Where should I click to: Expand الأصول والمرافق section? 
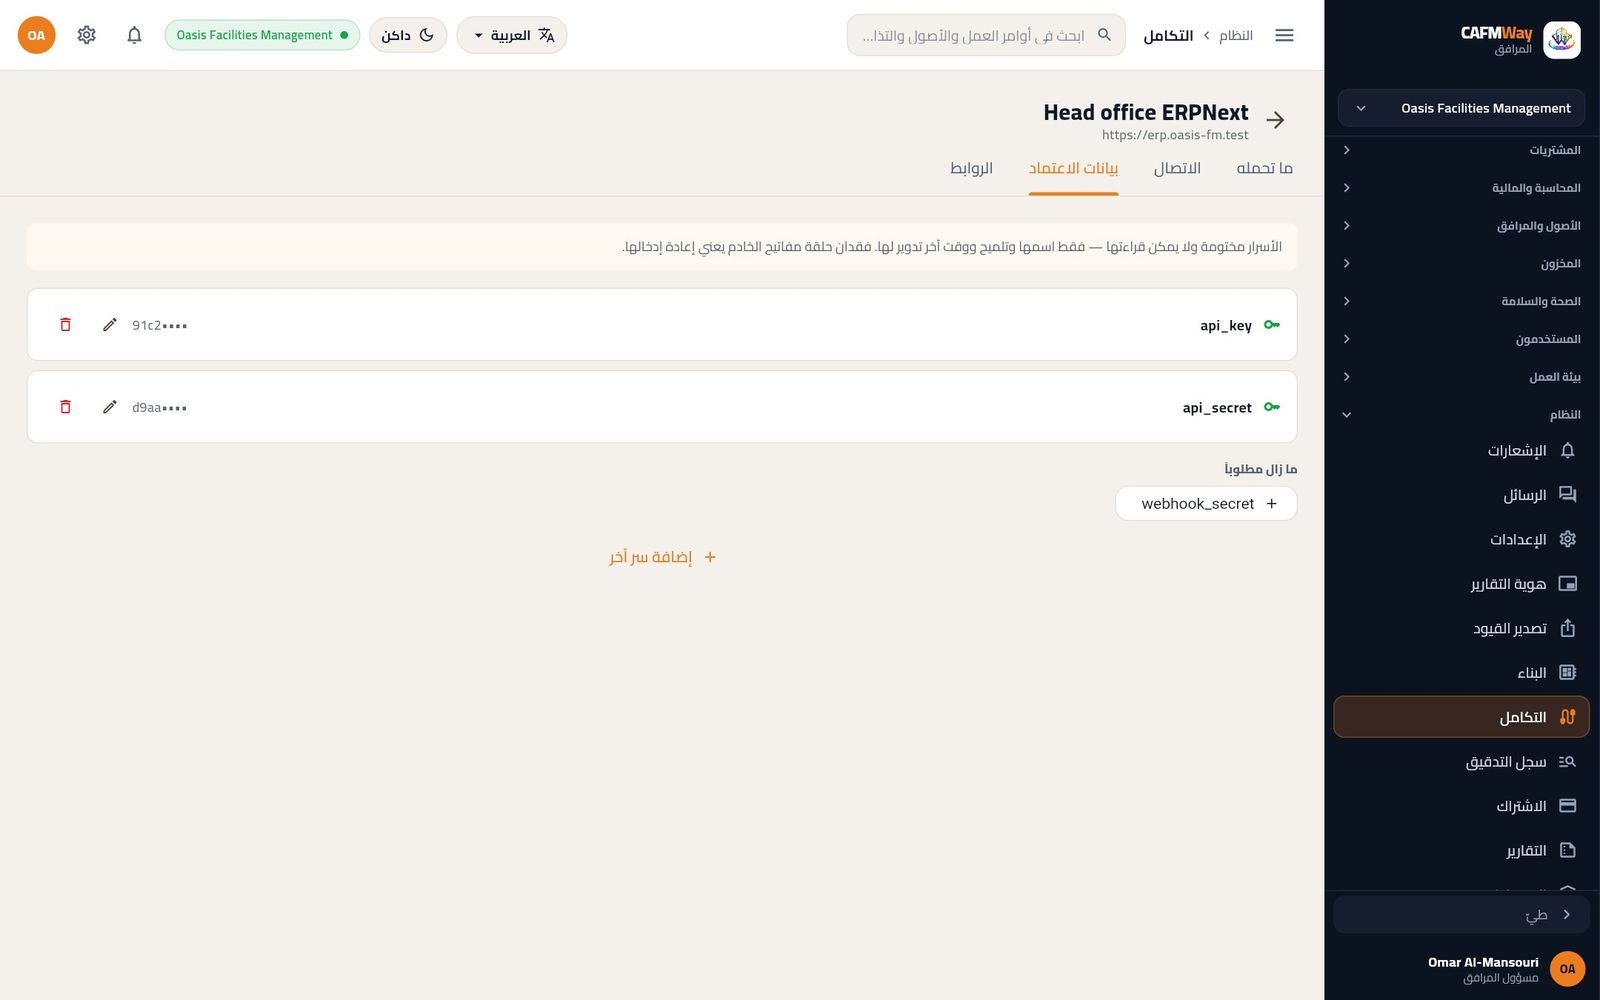(1462, 226)
